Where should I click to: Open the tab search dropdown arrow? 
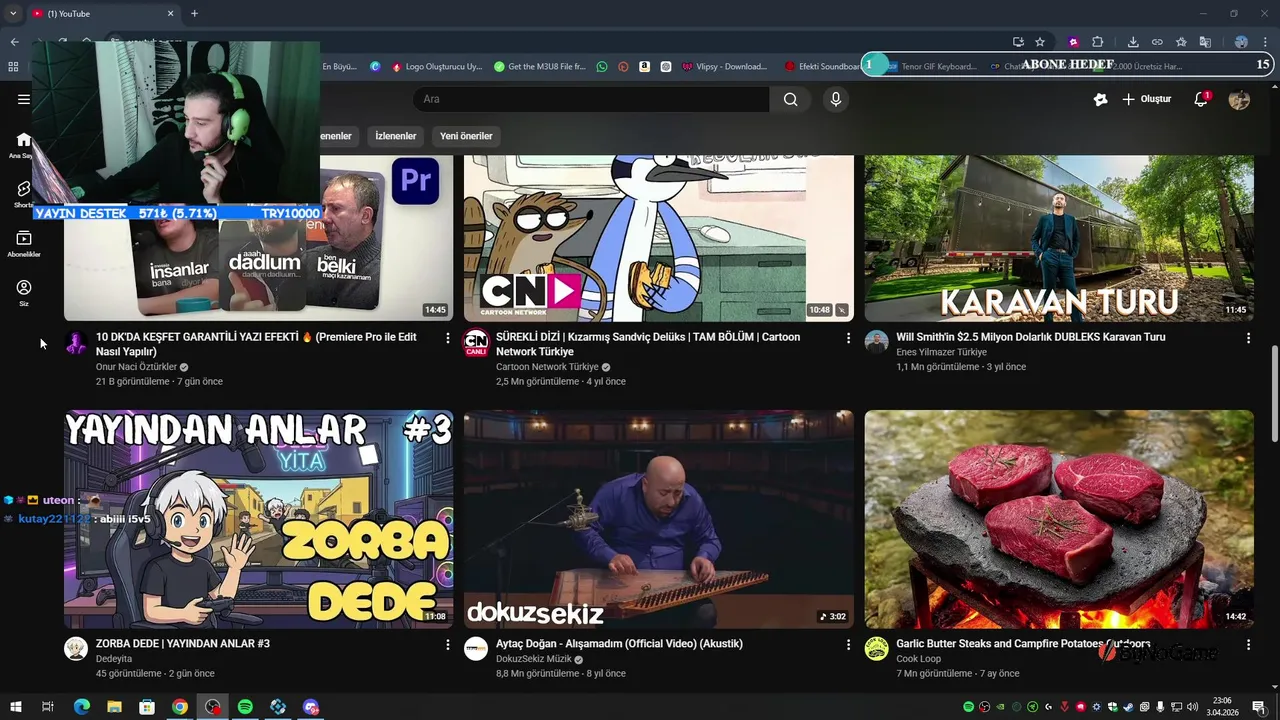[x=13, y=13]
